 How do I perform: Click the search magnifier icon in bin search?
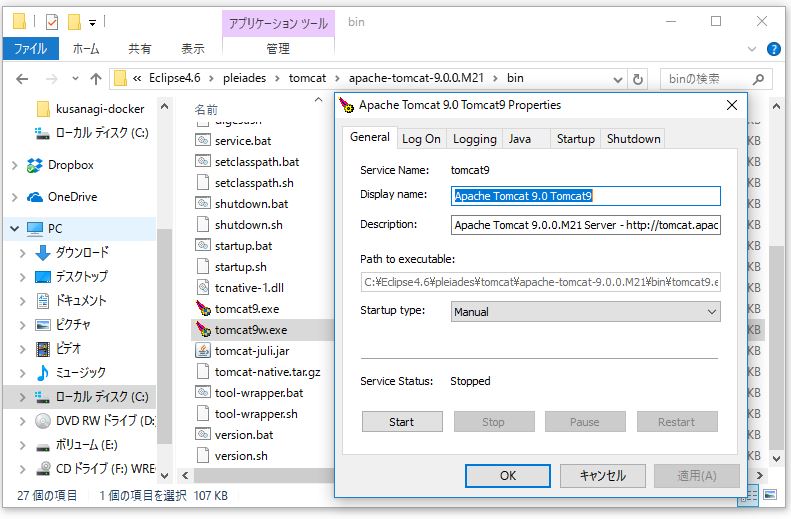coord(758,79)
